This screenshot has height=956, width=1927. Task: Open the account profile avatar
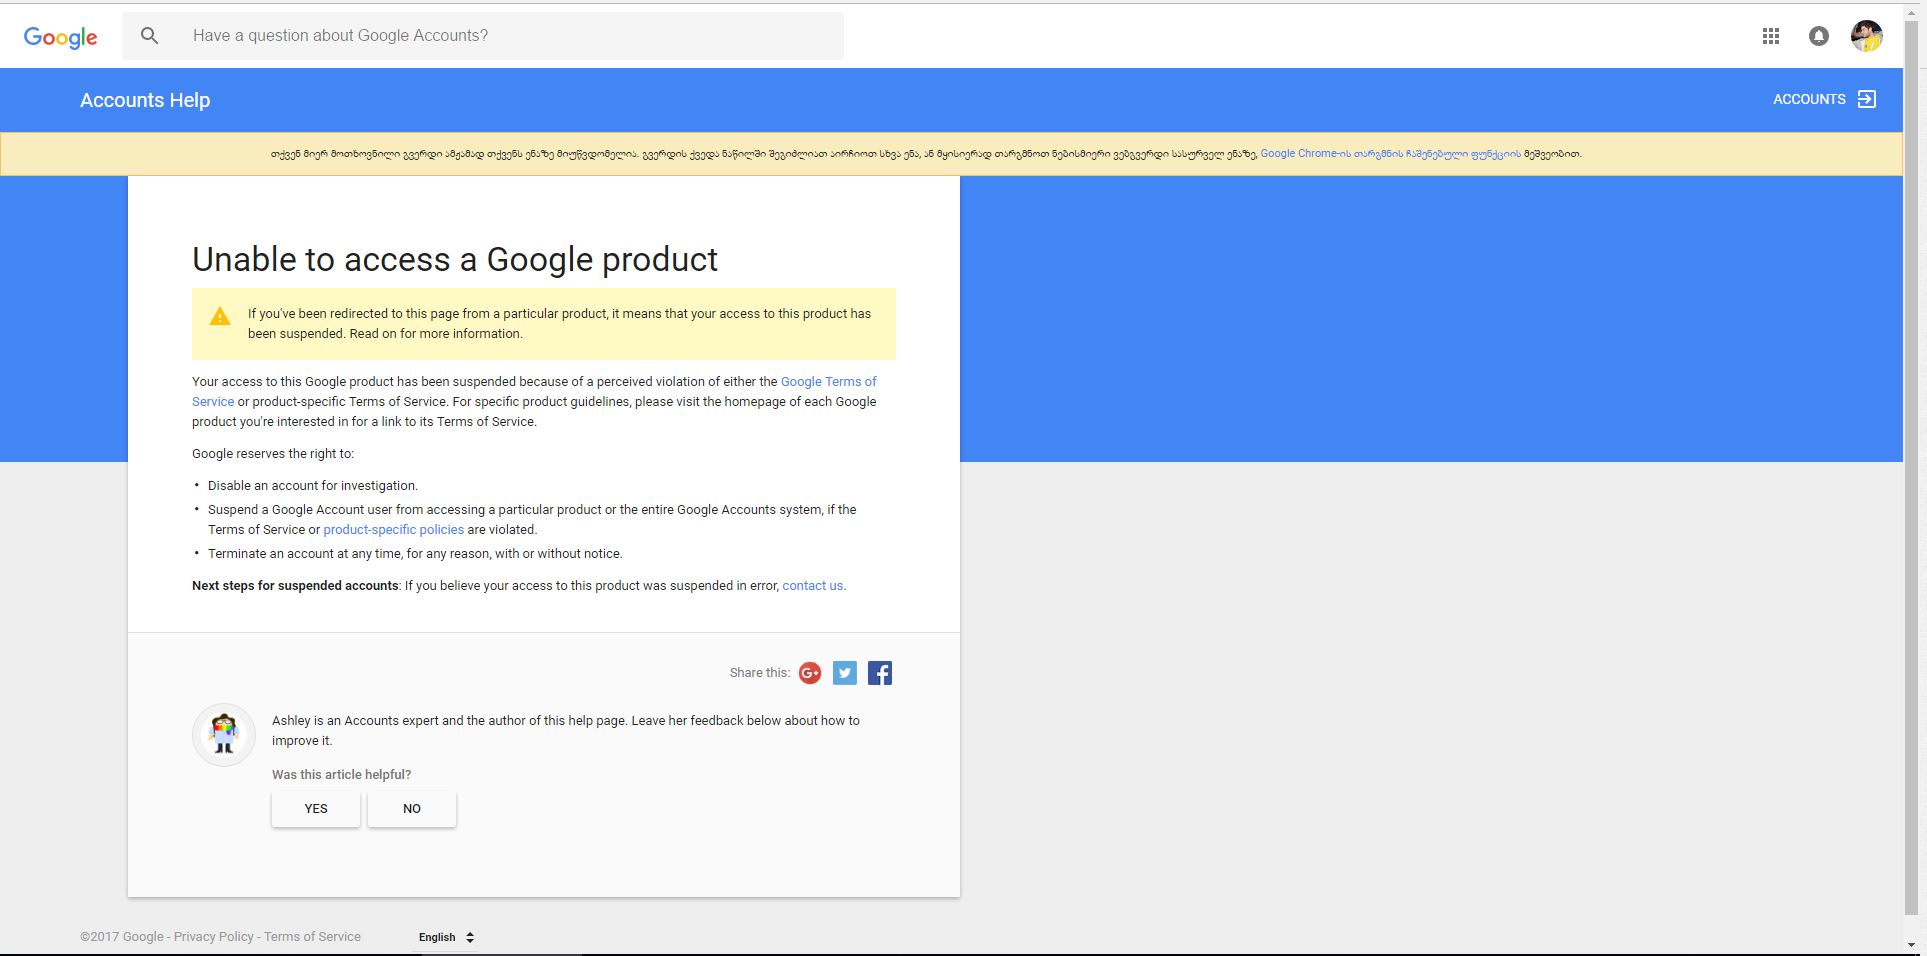(x=1866, y=36)
